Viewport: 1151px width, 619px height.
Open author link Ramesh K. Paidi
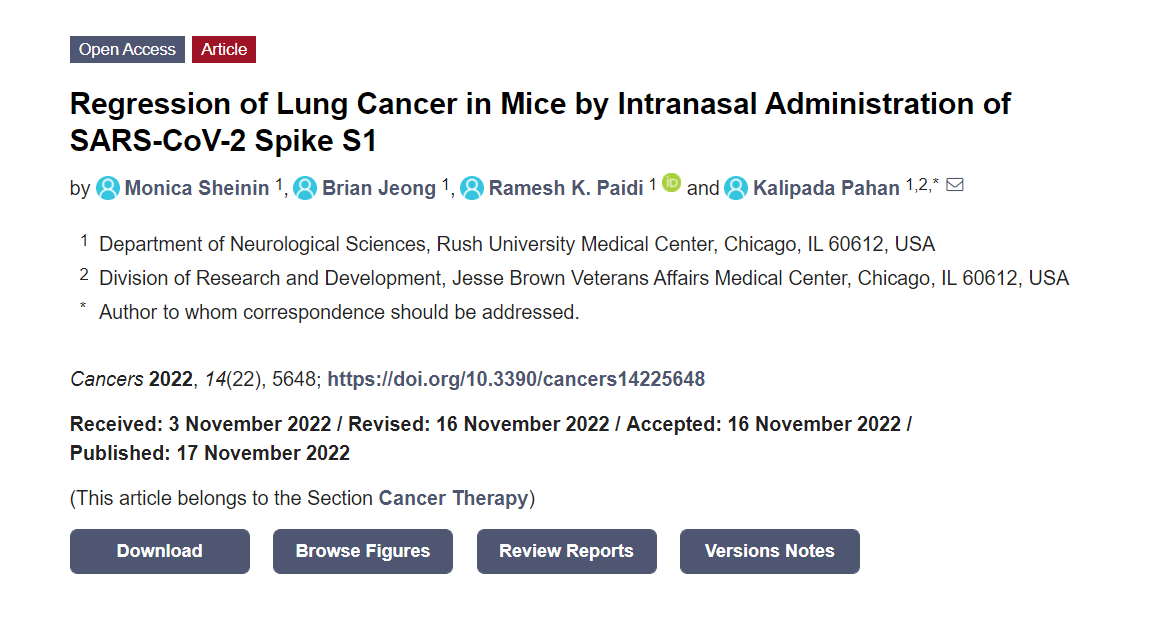point(566,188)
